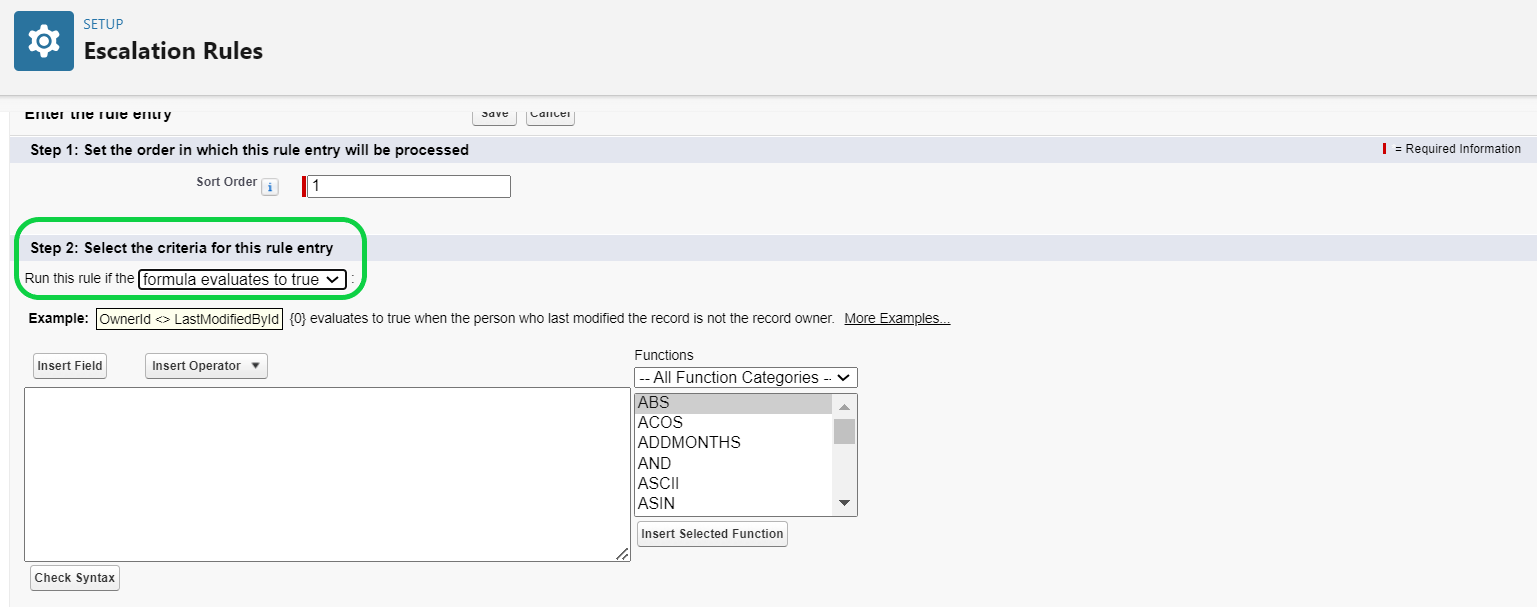Click the down arrow on the functions scrollbar
Screen dimensions: 1537x607
(844, 503)
